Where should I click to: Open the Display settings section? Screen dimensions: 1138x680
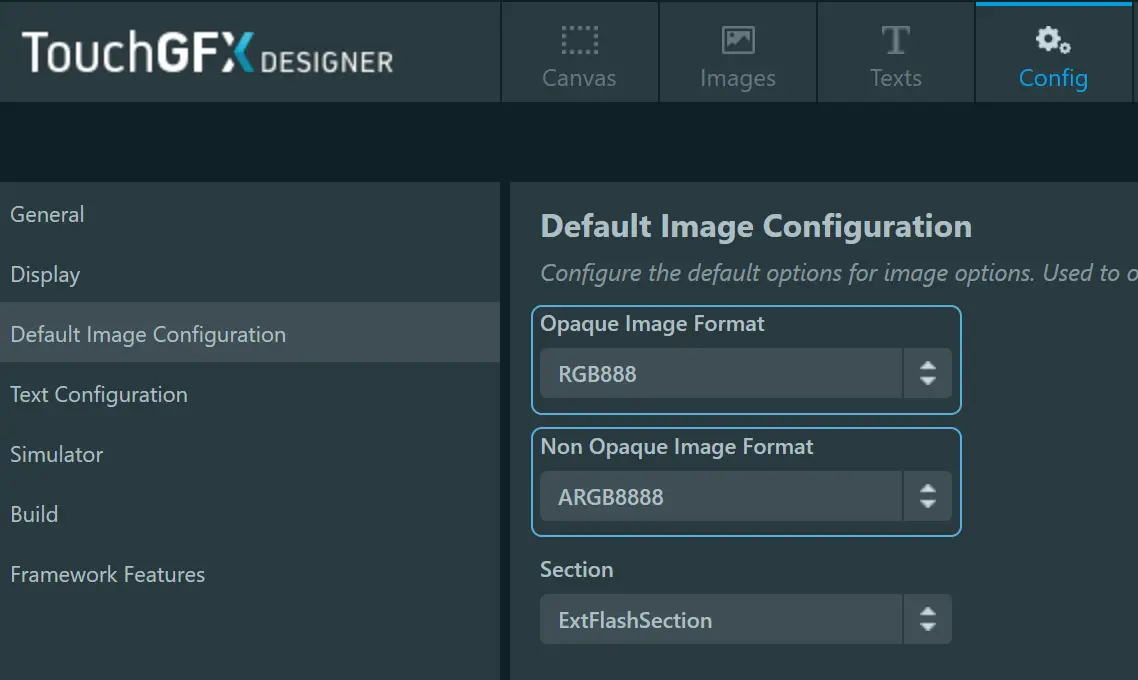[250, 274]
